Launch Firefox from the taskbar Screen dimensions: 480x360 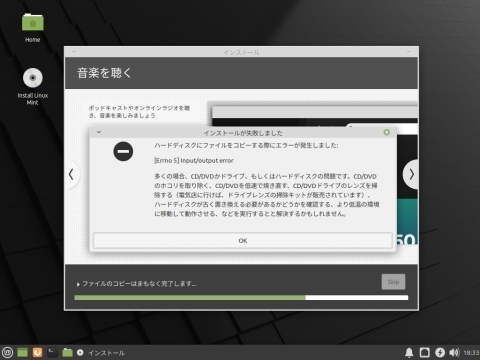coord(37,352)
